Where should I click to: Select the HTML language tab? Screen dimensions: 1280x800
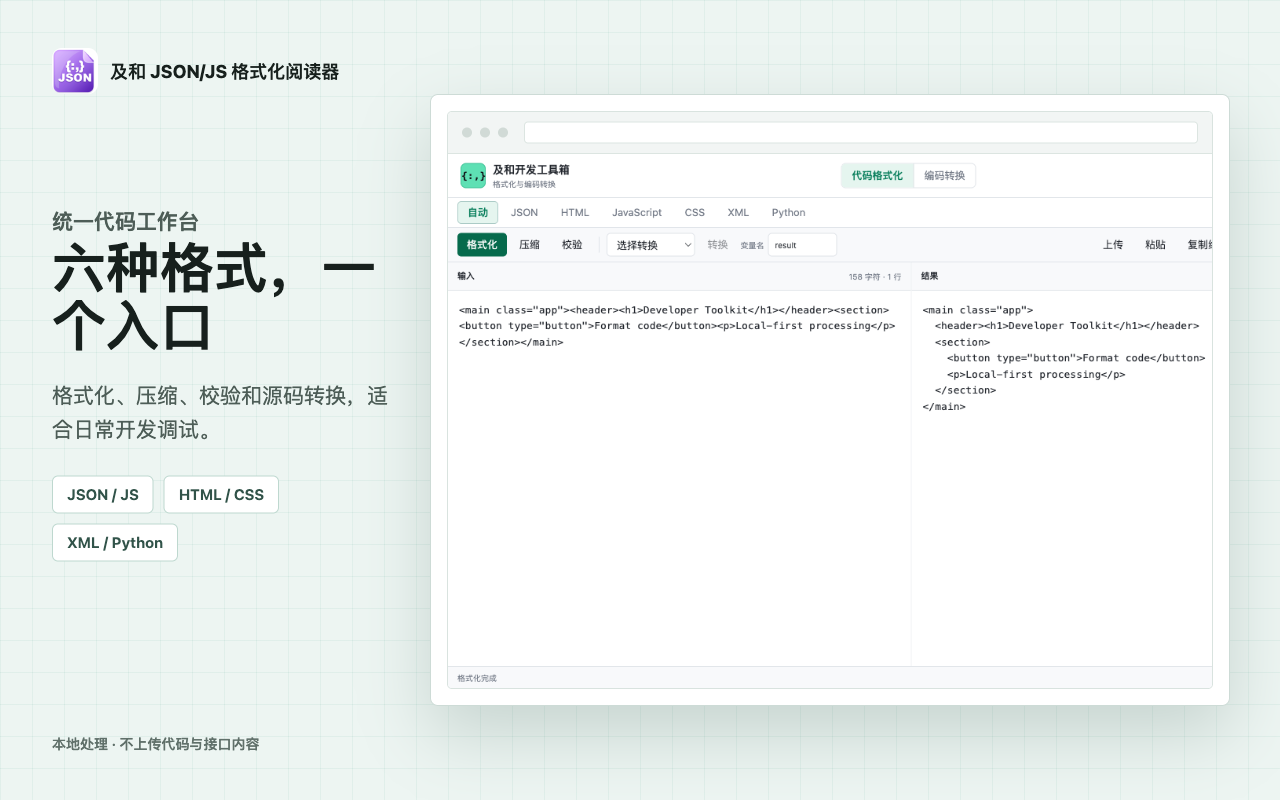coord(575,213)
